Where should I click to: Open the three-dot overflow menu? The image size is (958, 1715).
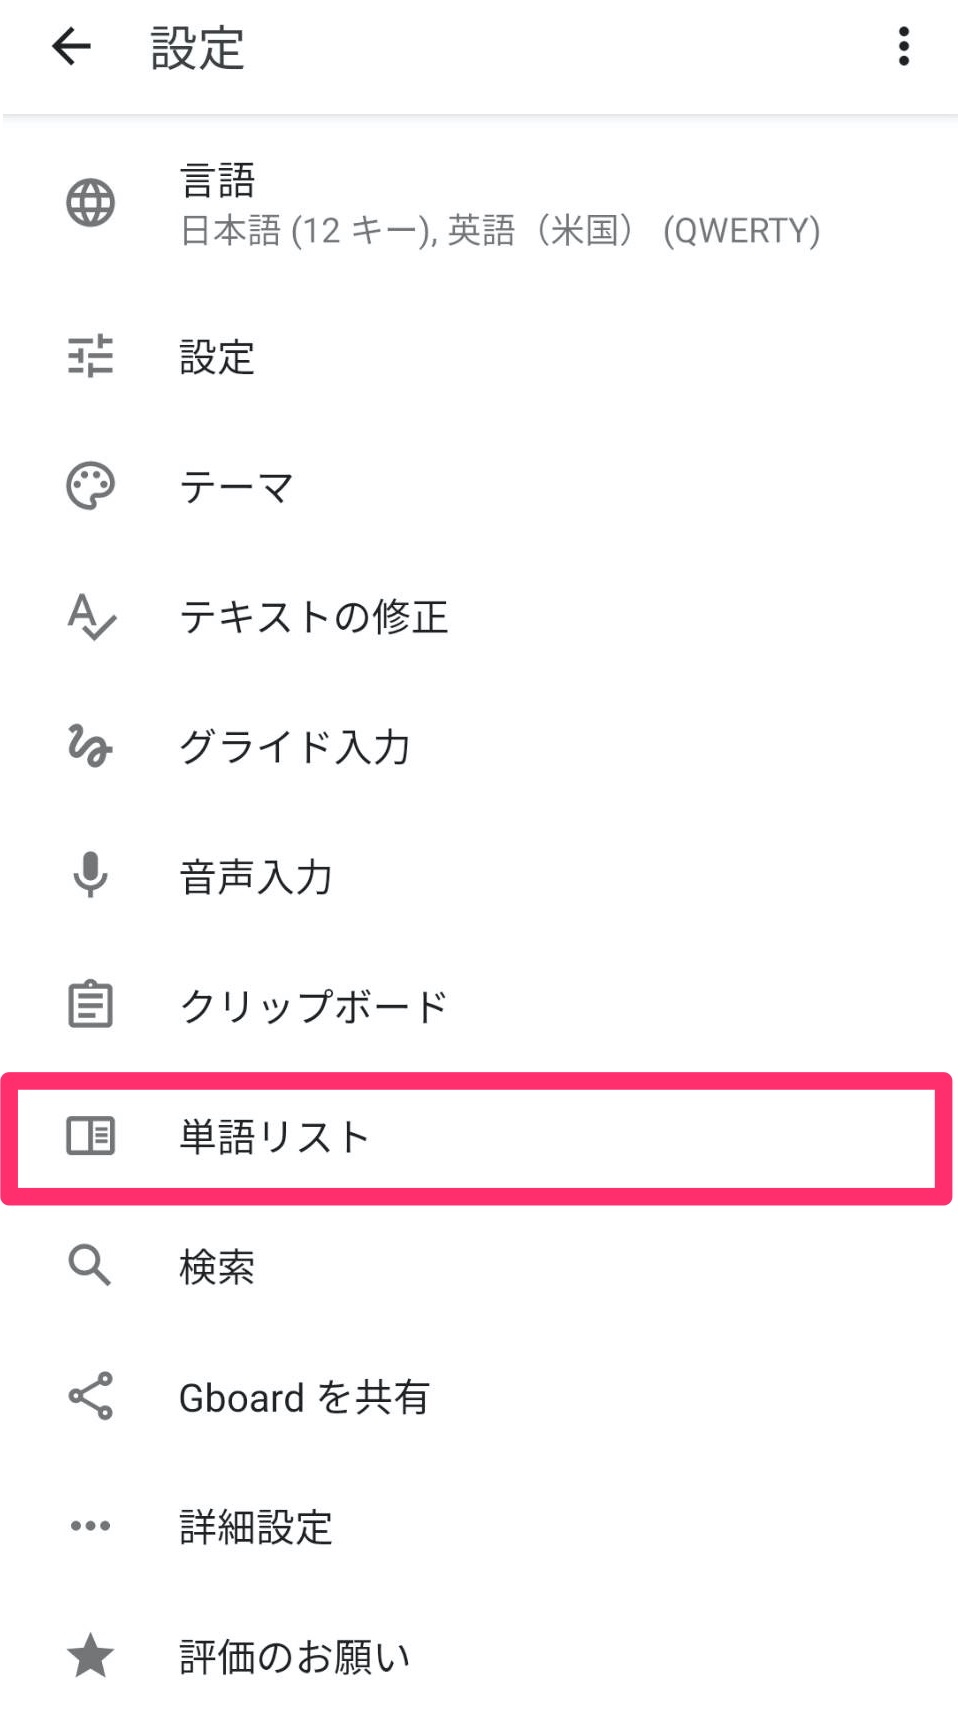coord(903,46)
